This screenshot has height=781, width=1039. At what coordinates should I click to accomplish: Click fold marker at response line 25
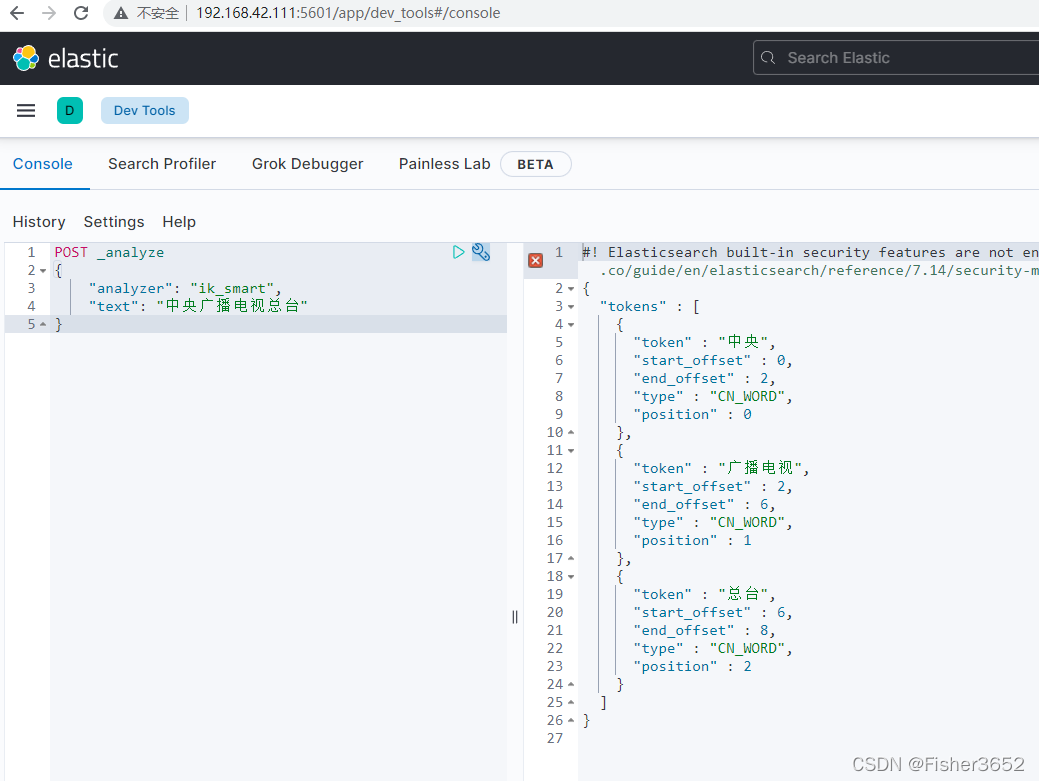571,702
